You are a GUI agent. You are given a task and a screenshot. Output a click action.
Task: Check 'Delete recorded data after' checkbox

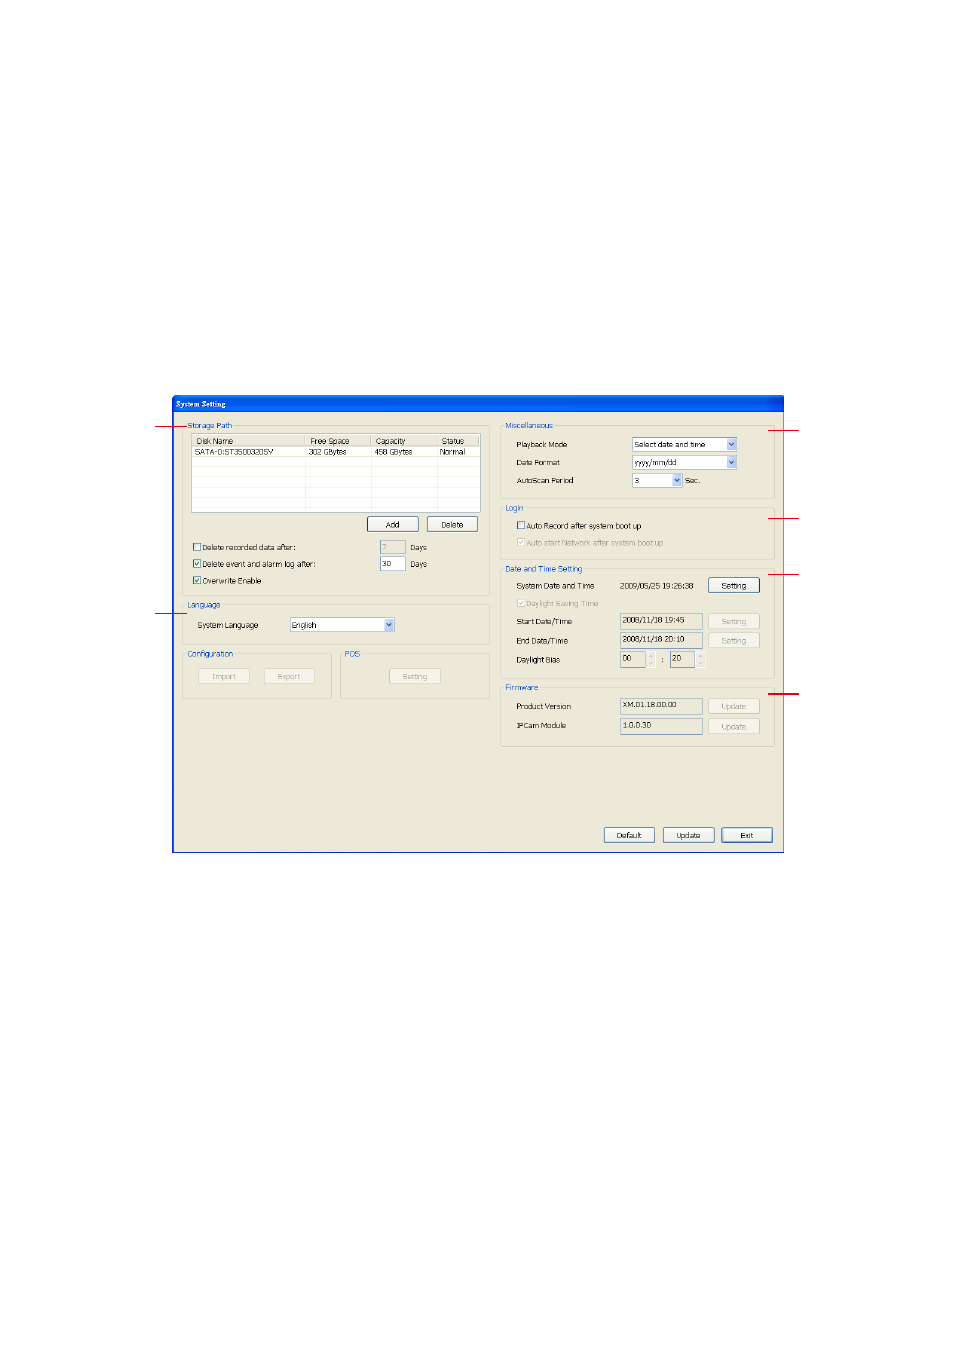point(197,547)
